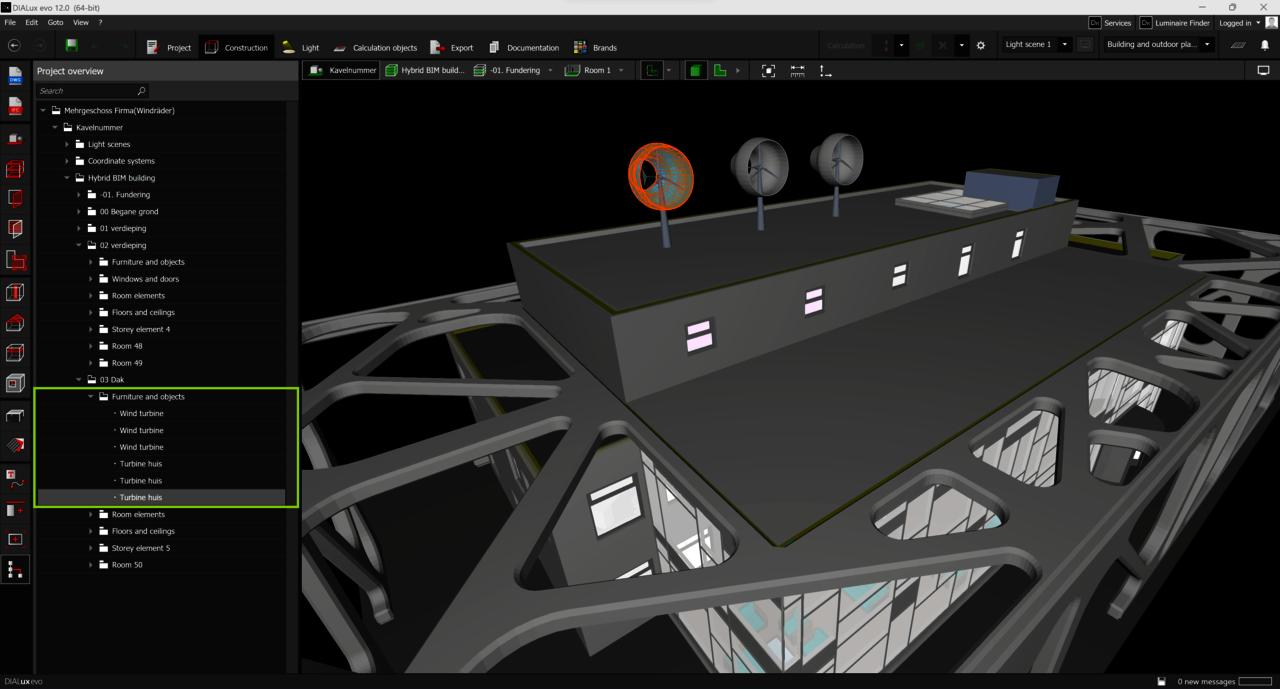Click the back arrow navigation icon

coord(14,45)
